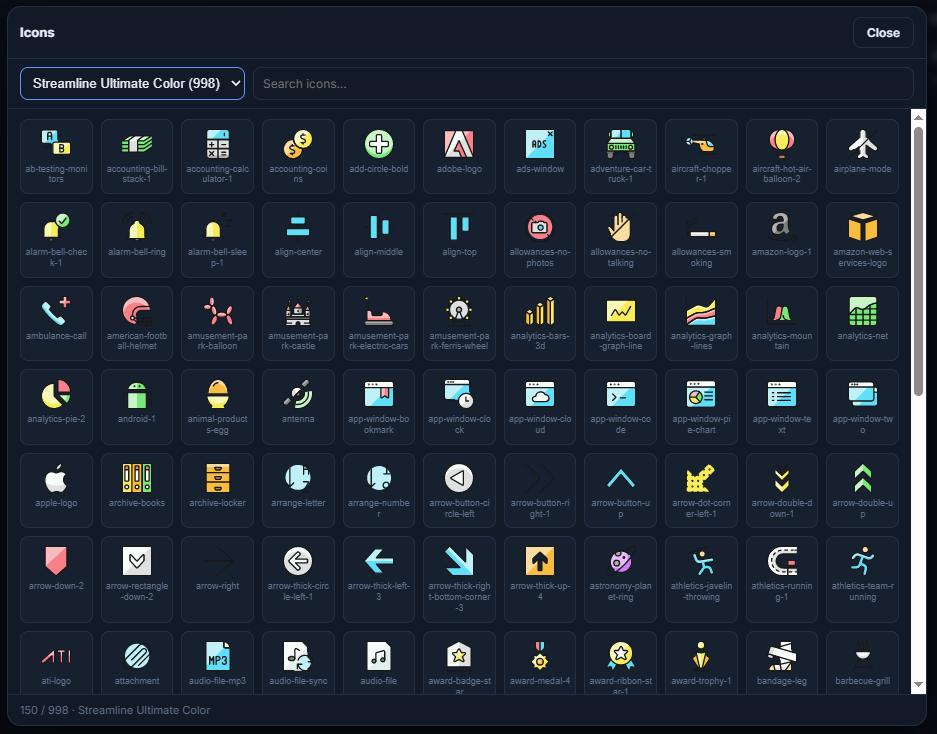The width and height of the screenshot is (937, 734).
Task: Select the ambulance-call icon
Action: coord(56,323)
